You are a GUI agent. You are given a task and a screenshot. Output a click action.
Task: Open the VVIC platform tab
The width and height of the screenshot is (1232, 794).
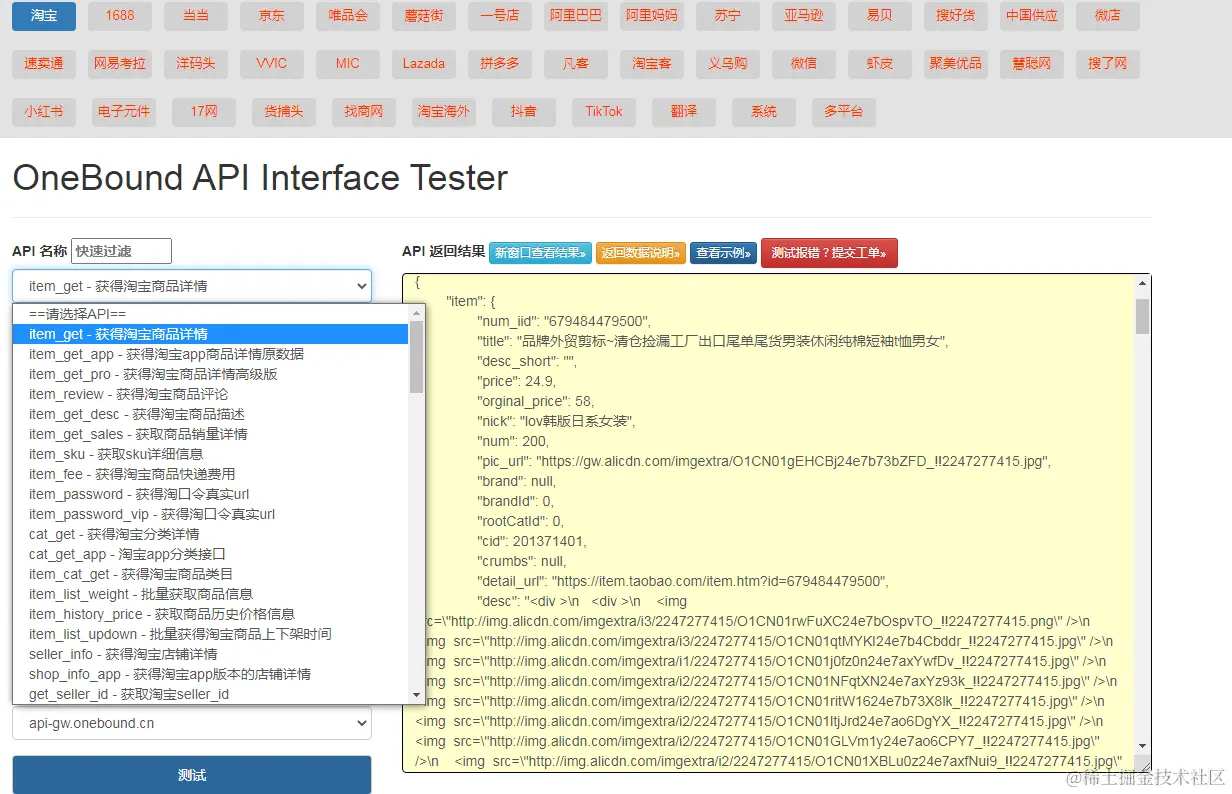(x=272, y=63)
